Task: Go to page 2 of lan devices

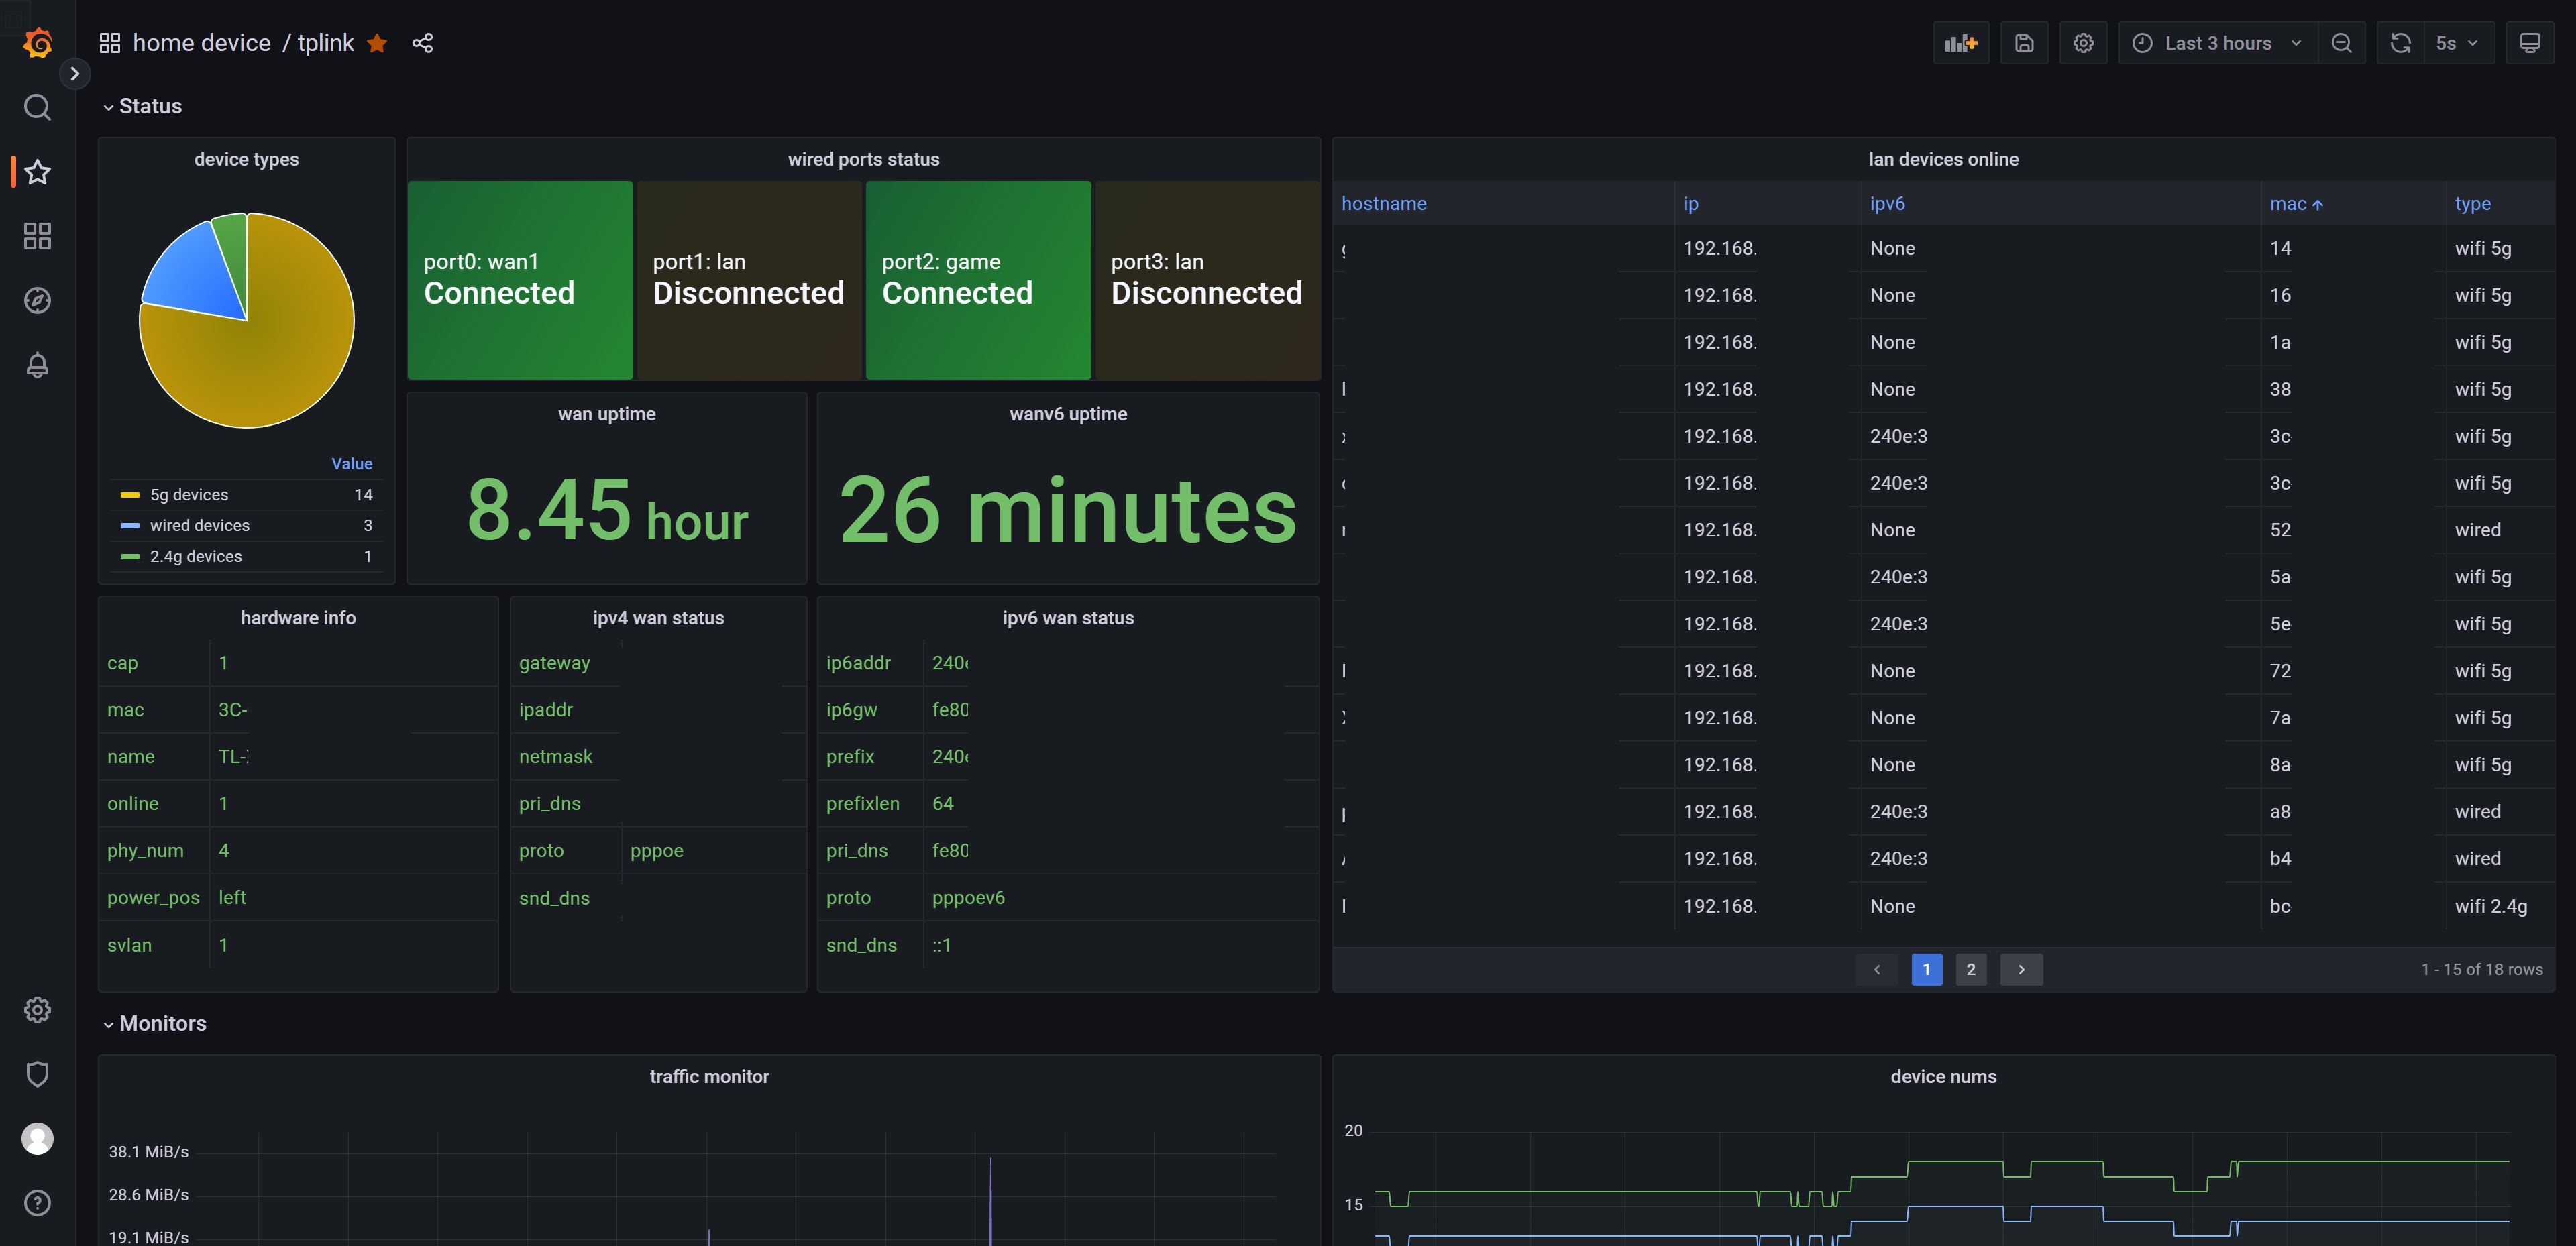Action: [x=1970, y=969]
